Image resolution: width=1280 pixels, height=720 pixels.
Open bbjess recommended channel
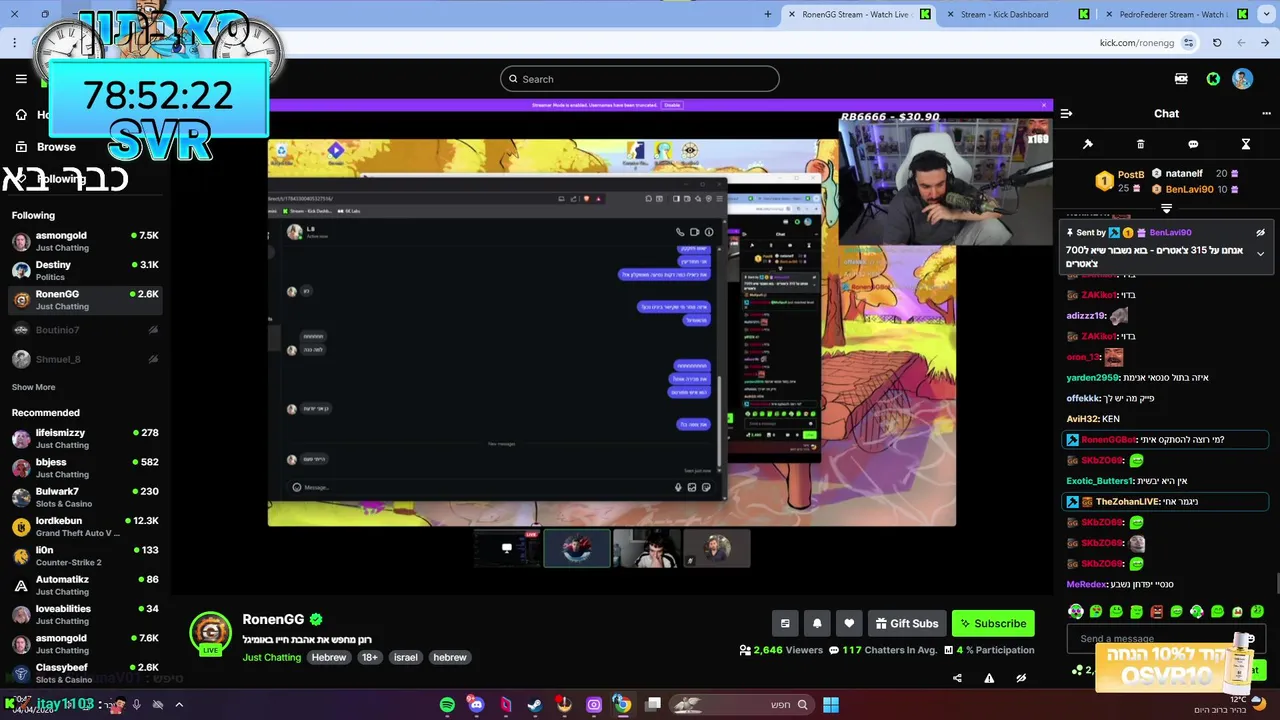click(85, 468)
